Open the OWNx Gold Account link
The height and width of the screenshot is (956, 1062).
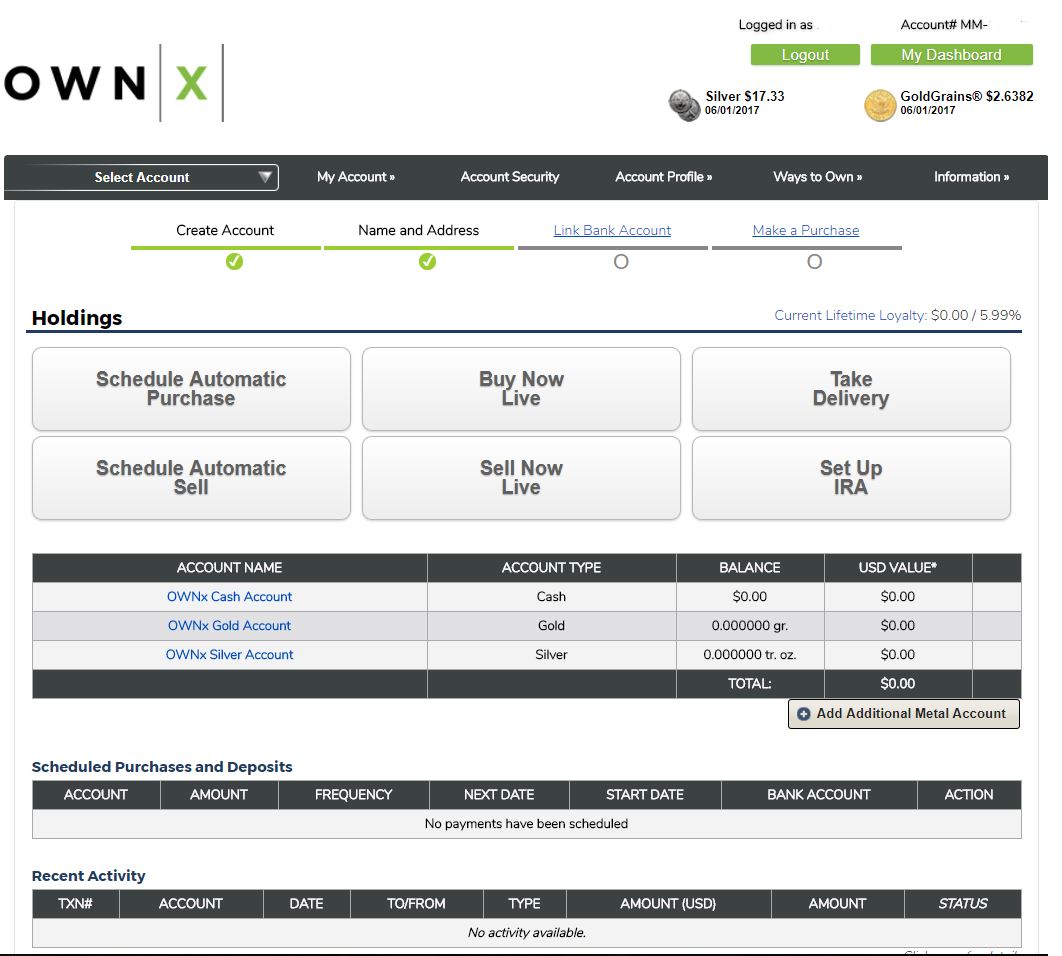230,626
